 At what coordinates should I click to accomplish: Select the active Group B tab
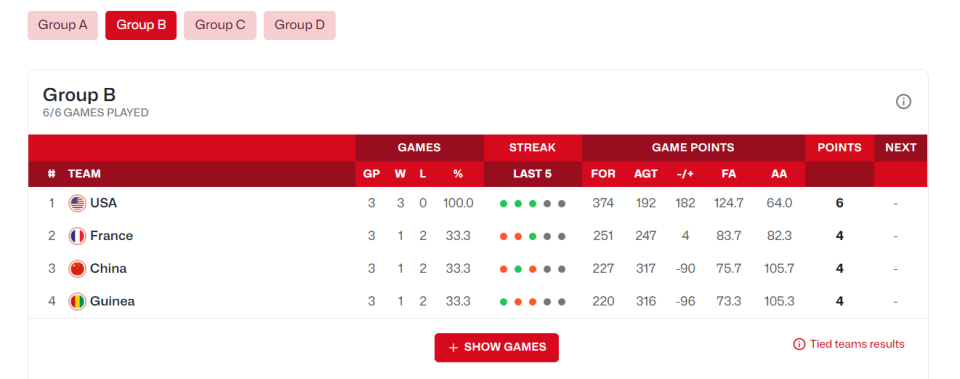141,25
